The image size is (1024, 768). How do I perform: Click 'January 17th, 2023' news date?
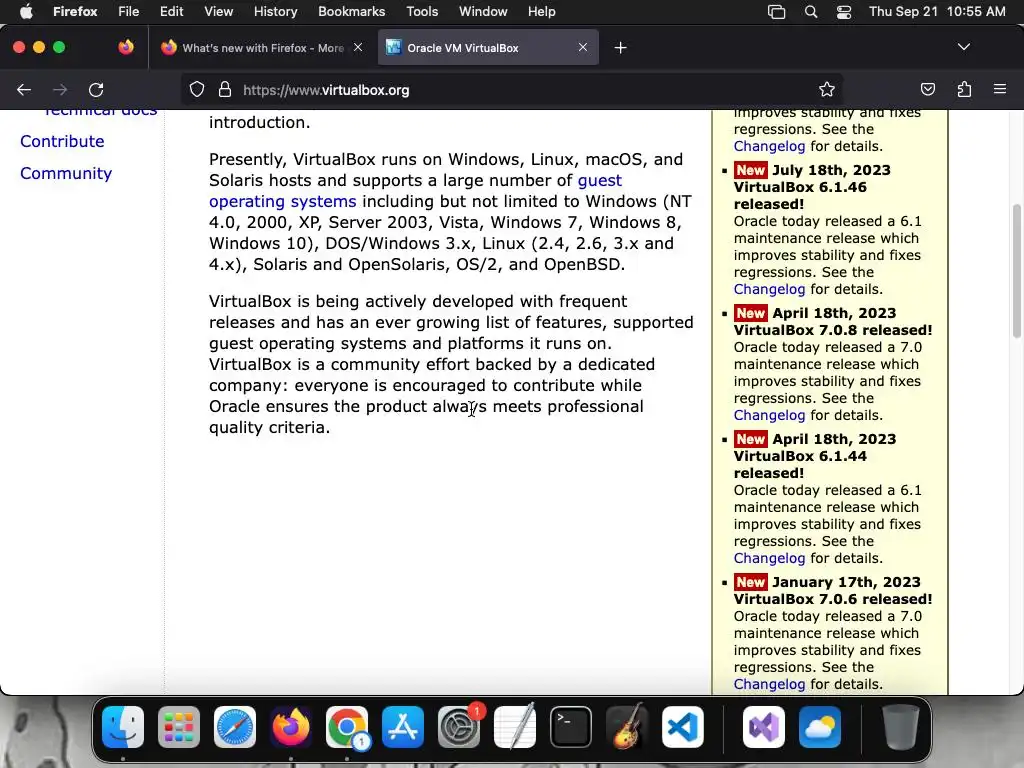pyautogui.click(x=846, y=582)
